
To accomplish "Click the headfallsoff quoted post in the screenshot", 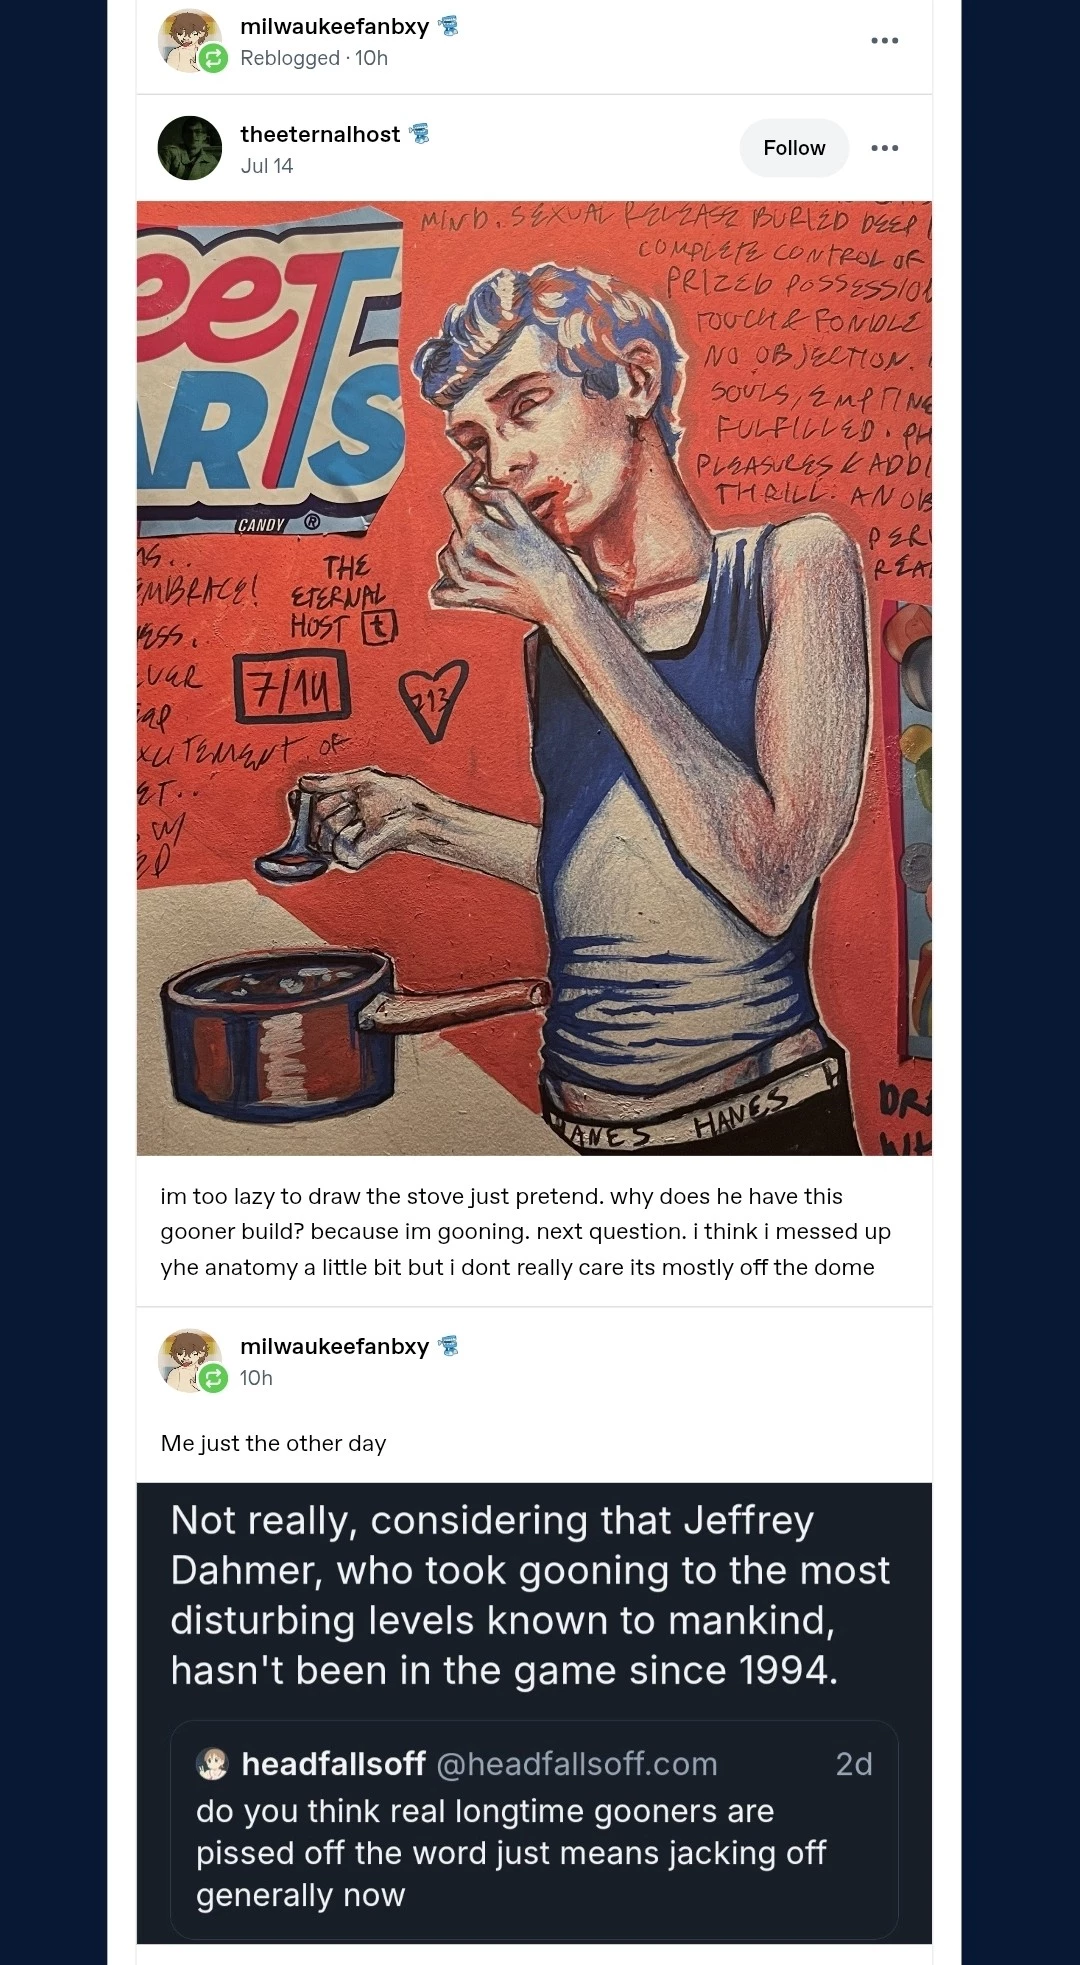I will pos(534,1829).
